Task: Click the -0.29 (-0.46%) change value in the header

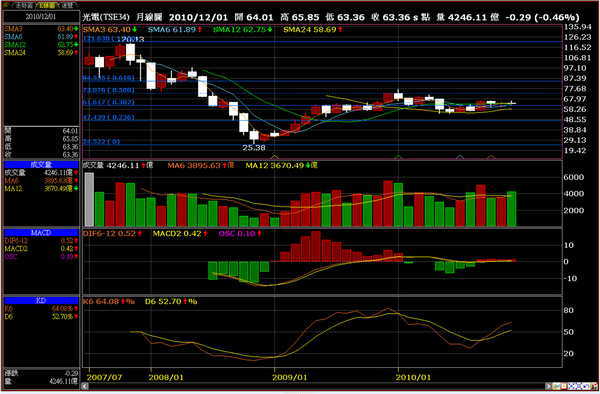Action: pos(542,17)
